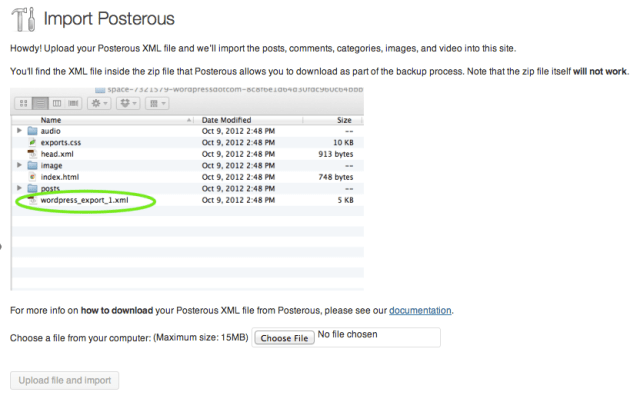This screenshot has width=640, height=402.
Task: Open the Arrange items dropdown
Action: tap(157, 104)
